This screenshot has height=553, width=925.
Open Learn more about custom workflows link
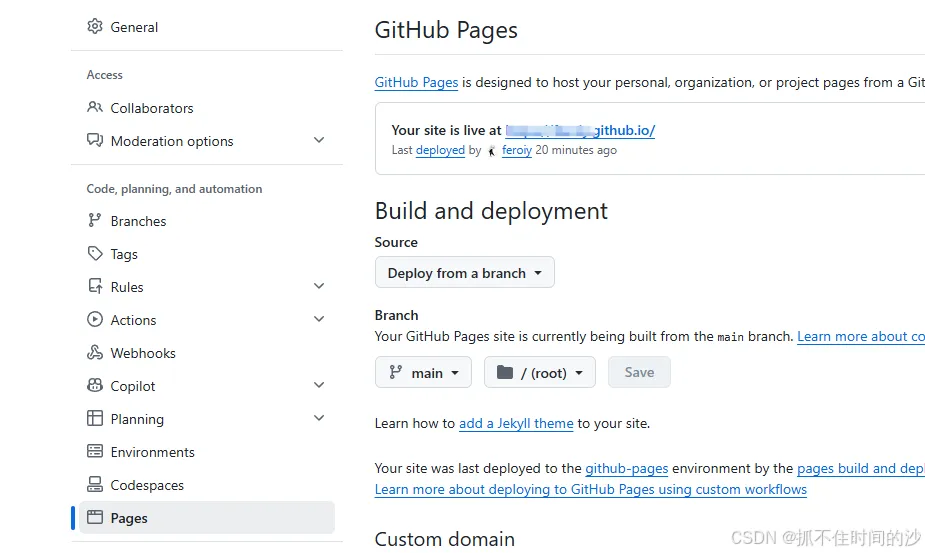click(x=591, y=490)
